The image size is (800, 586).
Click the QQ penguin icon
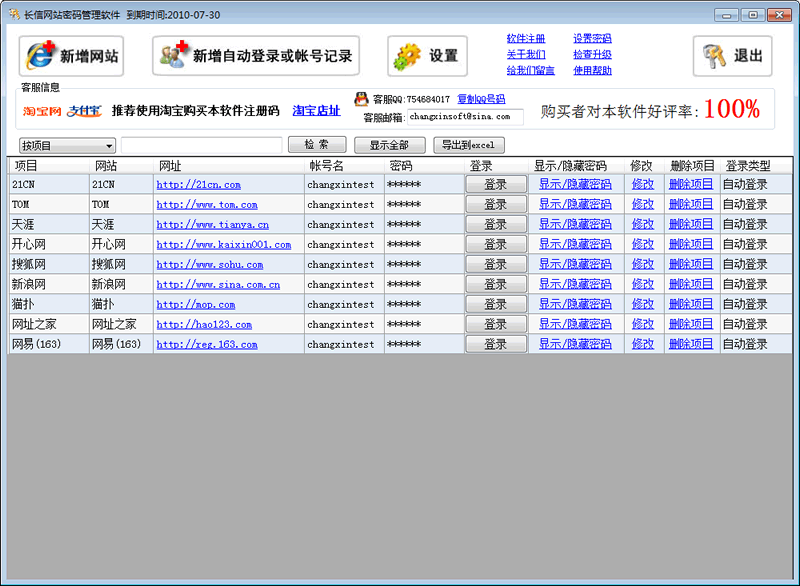pyautogui.click(x=361, y=99)
